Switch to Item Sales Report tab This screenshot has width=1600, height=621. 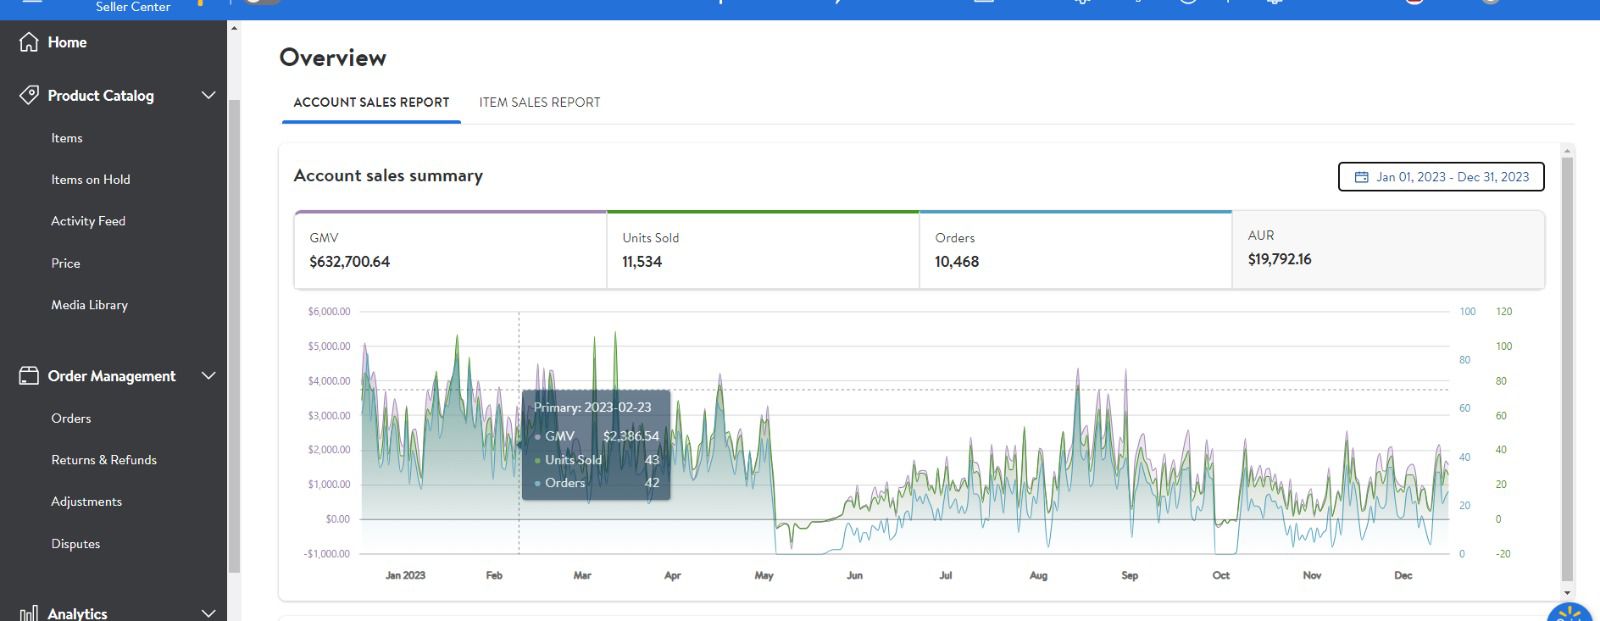[x=539, y=102]
